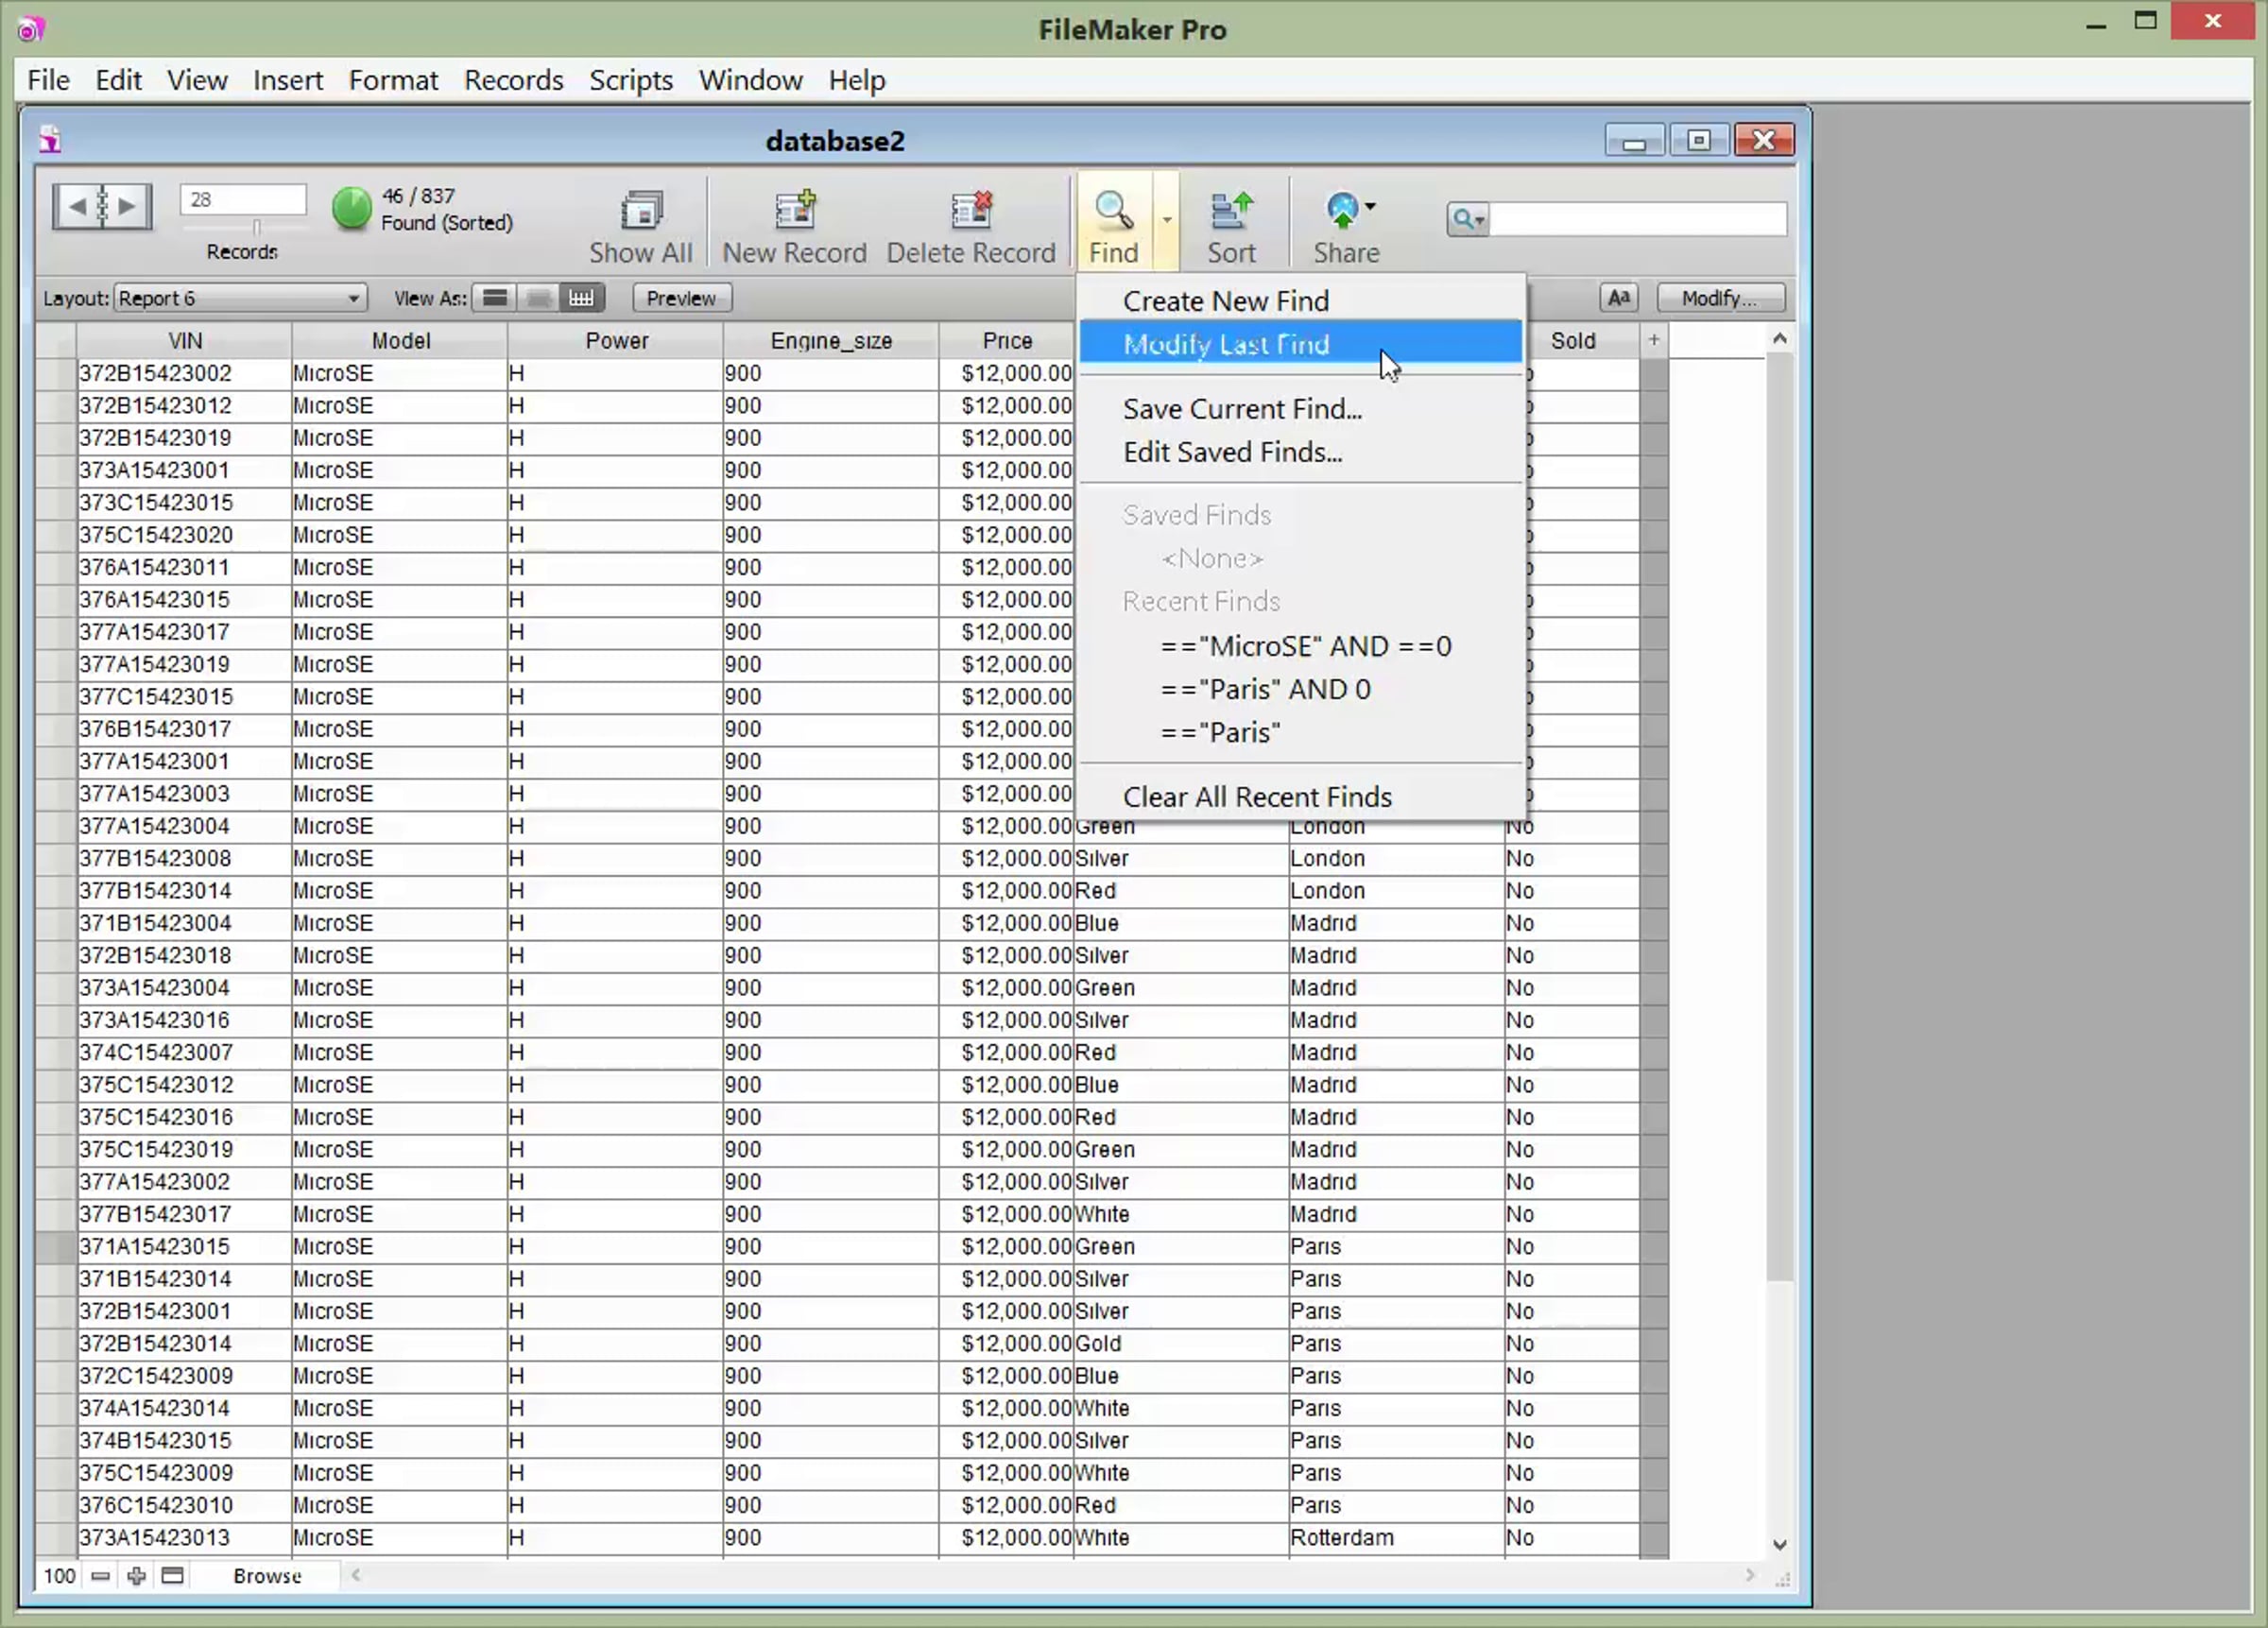Screen dimensions: 2268x1628
Task: Click the current record number field
Action: tap(243, 199)
